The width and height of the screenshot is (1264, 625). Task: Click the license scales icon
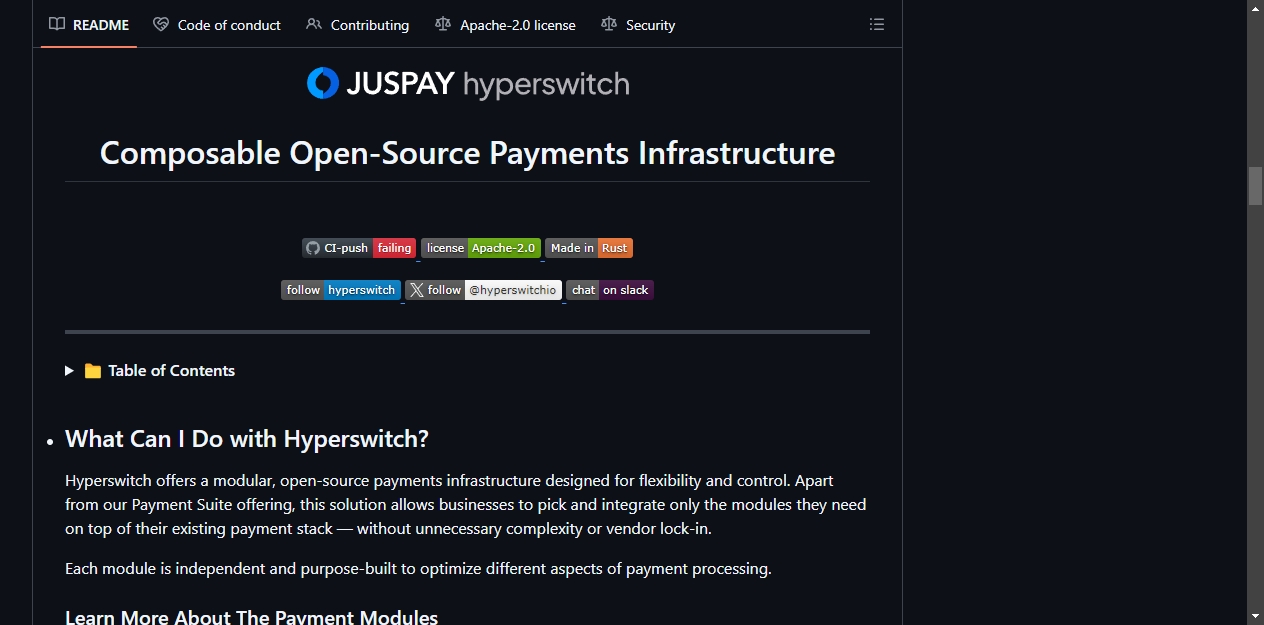pos(443,25)
